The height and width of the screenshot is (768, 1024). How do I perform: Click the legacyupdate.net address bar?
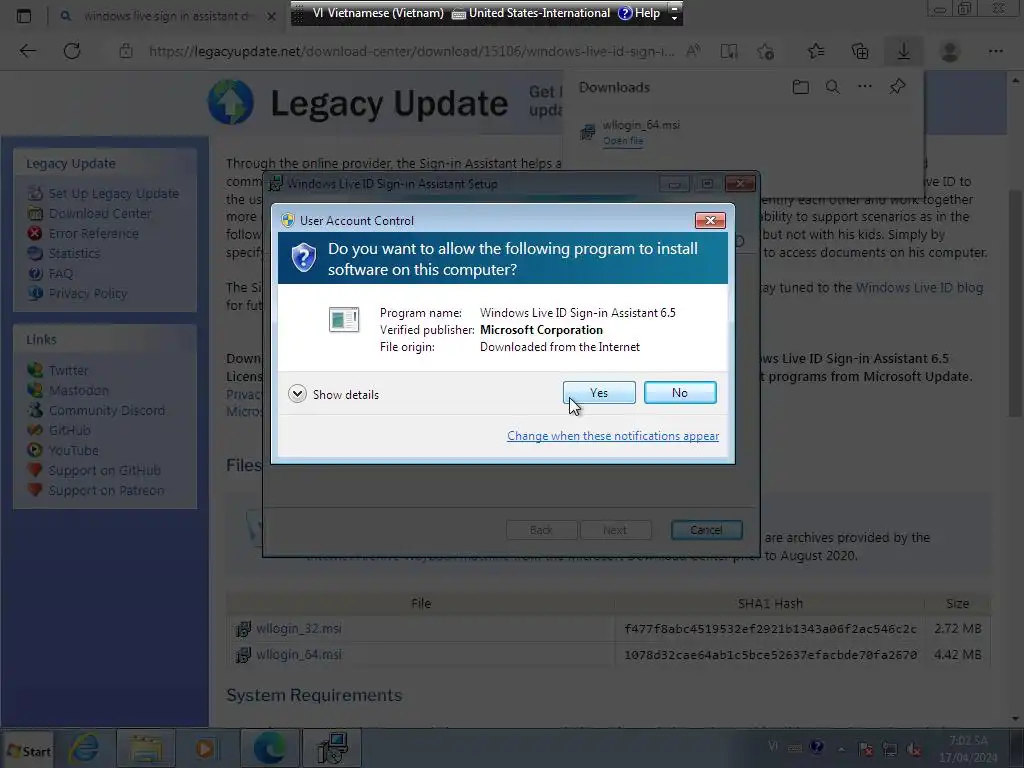pos(411,51)
